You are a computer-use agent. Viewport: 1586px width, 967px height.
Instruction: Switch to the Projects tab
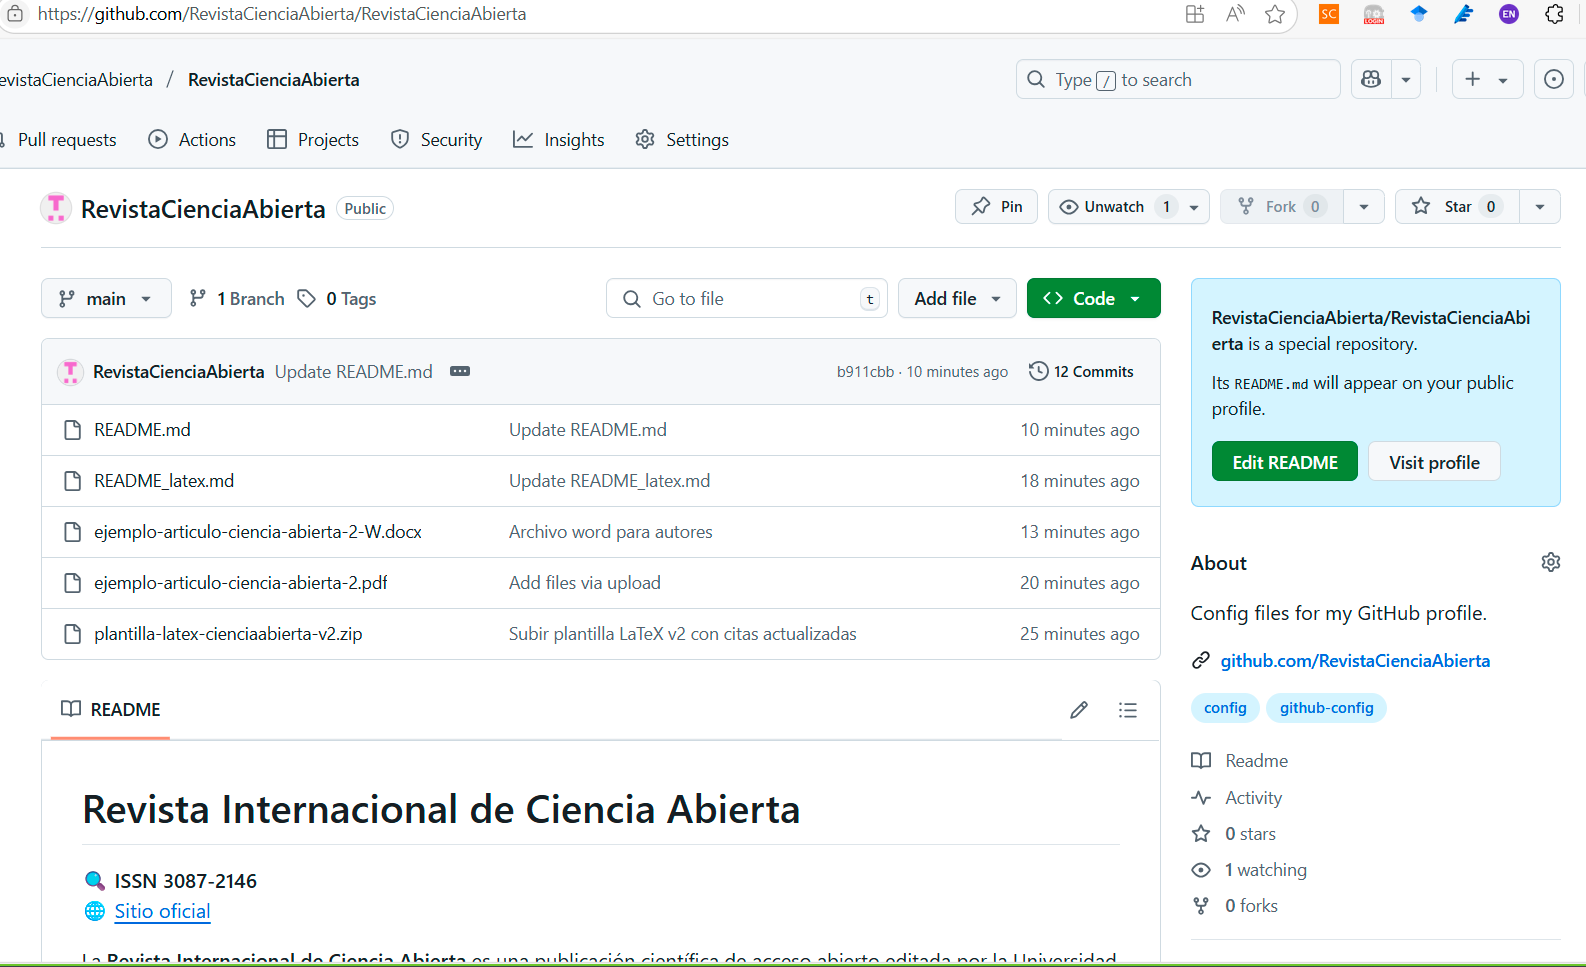tap(313, 140)
